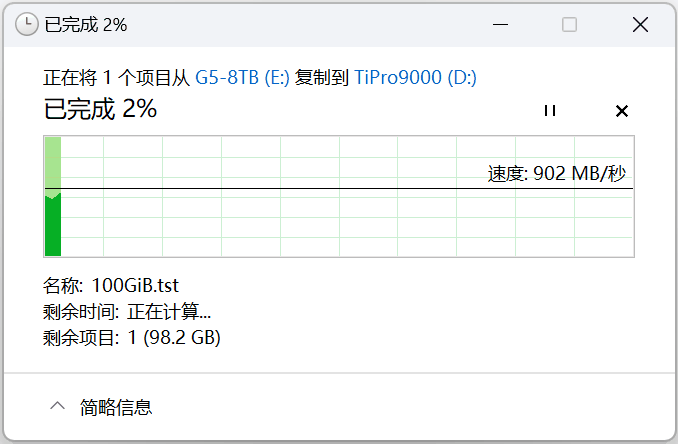This screenshot has width=678, height=444.
Task: Cancel the copy with the X button
Action: [621, 111]
